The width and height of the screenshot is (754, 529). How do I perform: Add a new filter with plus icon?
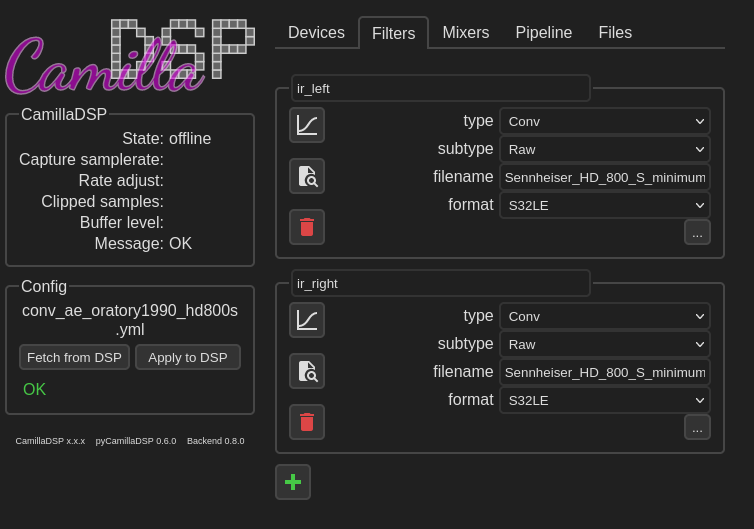293,482
